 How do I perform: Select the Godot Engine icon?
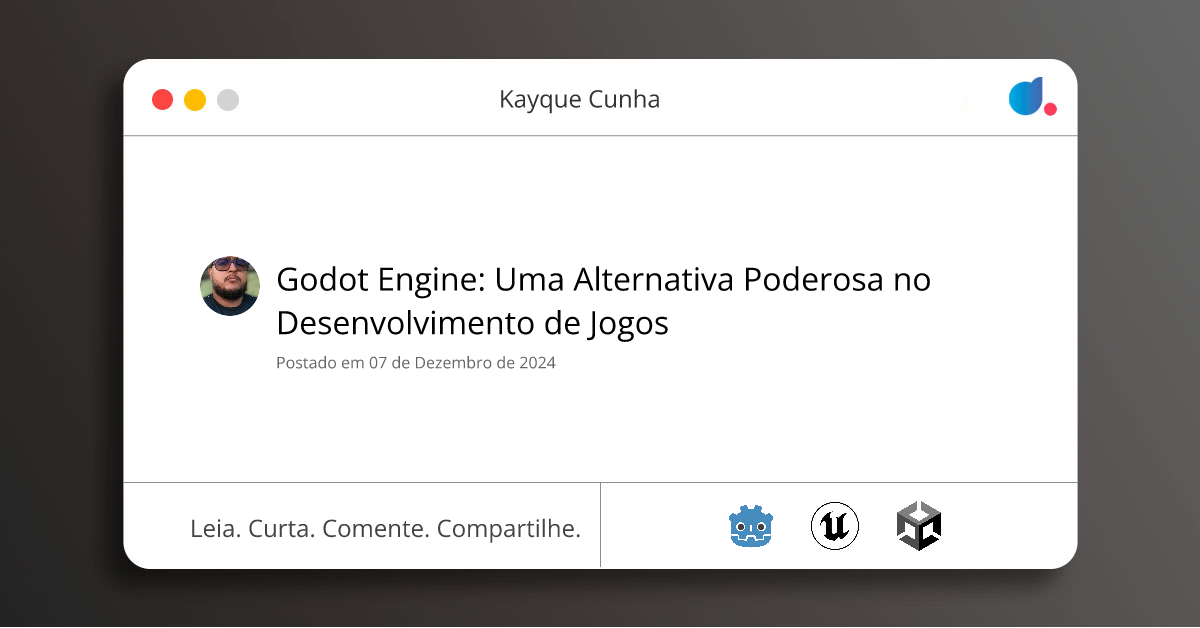pos(750,525)
